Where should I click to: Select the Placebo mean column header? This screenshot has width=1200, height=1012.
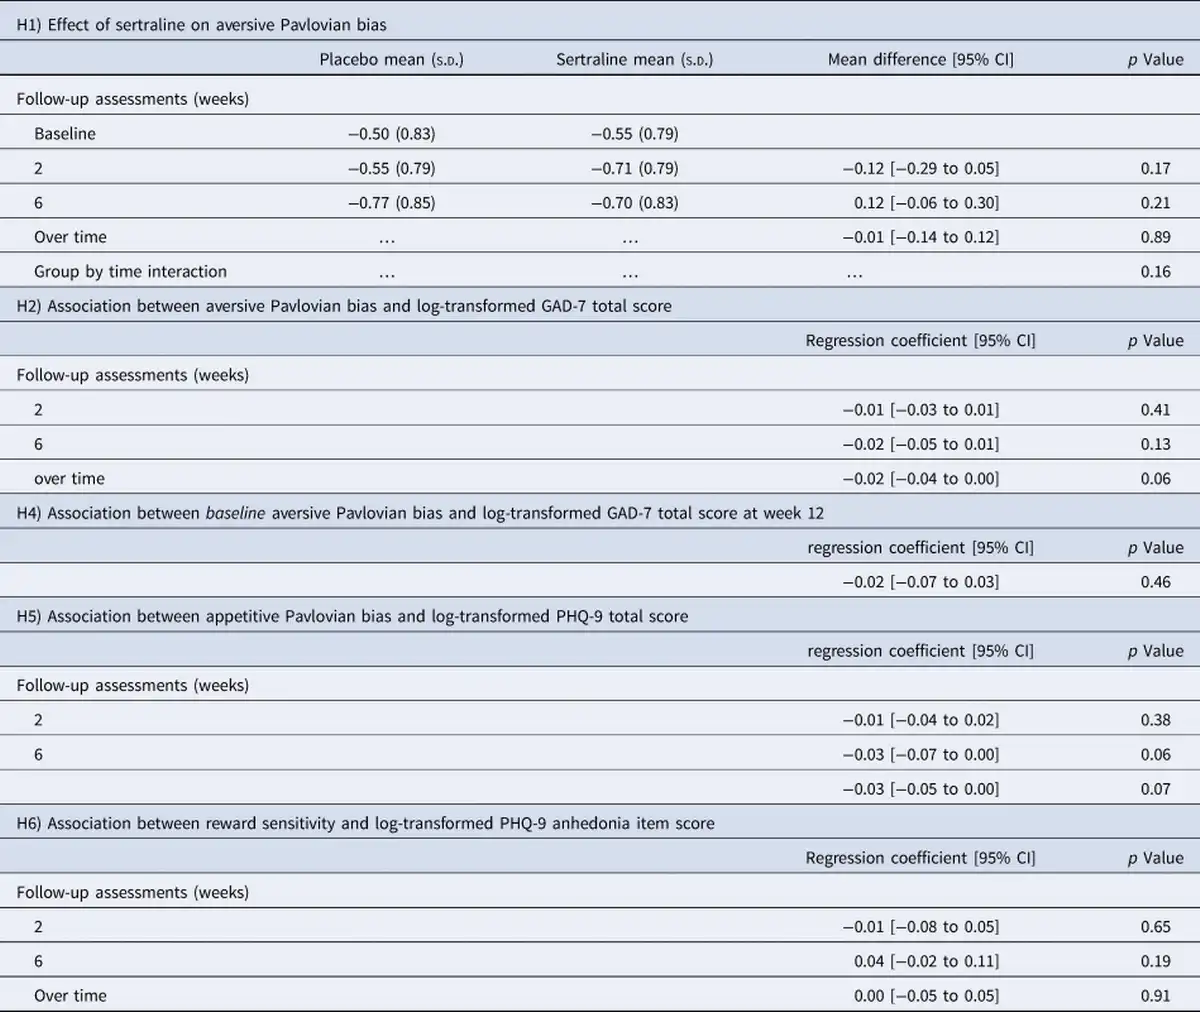pos(391,59)
